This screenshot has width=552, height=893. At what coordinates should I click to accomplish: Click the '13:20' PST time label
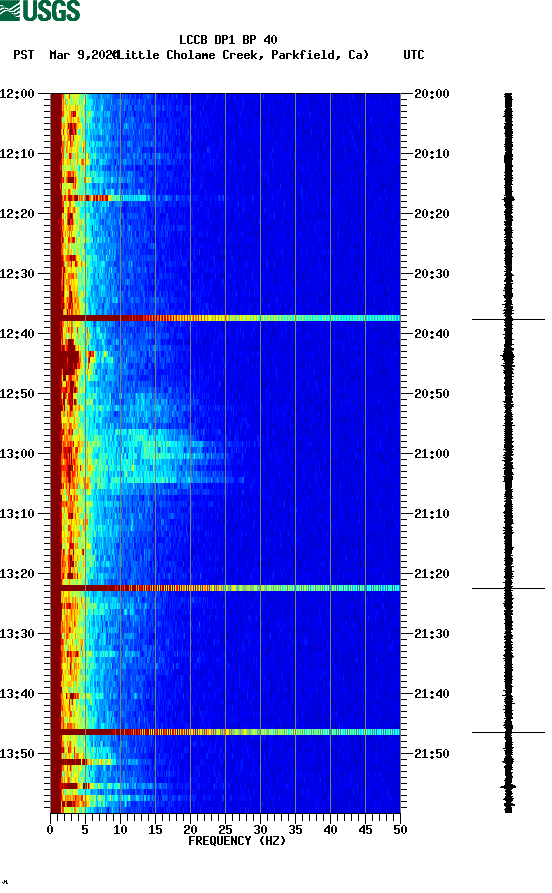pos(17,574)
